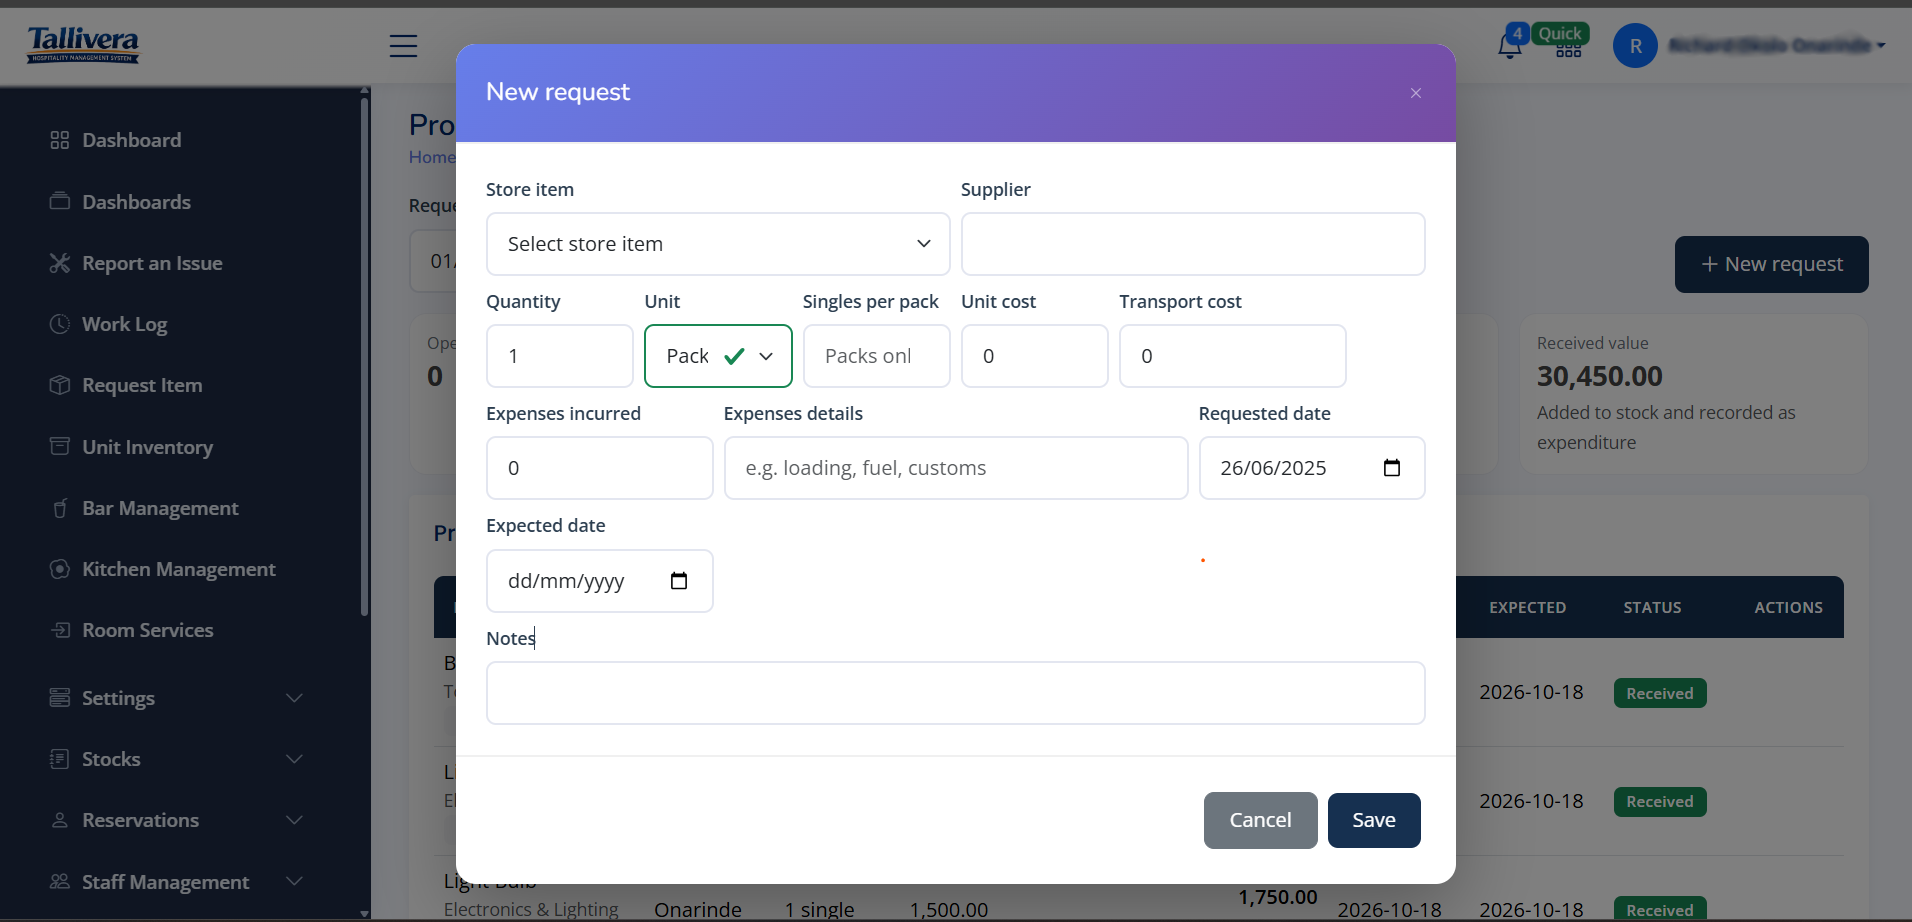Click the Expenses incurred field
The image size is (1912, 922).
click(600, 468)
